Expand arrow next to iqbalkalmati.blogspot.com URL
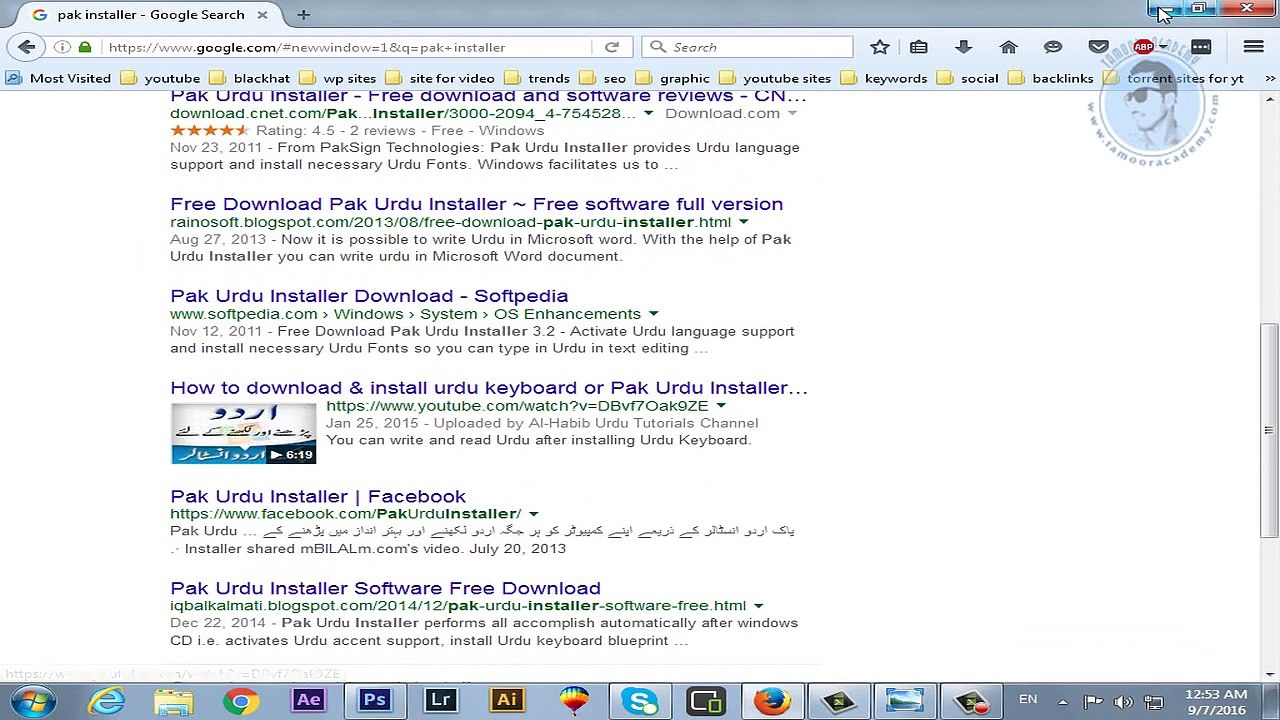 coord(758,606)
